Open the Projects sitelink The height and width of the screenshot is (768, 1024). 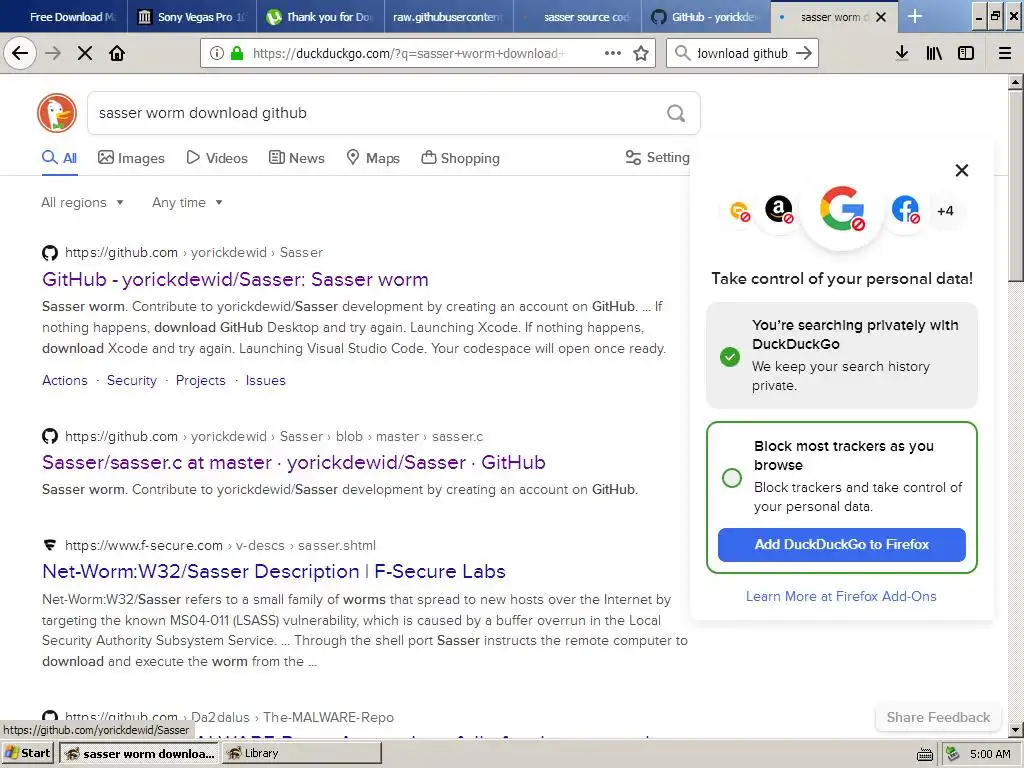tap(200, 380)
